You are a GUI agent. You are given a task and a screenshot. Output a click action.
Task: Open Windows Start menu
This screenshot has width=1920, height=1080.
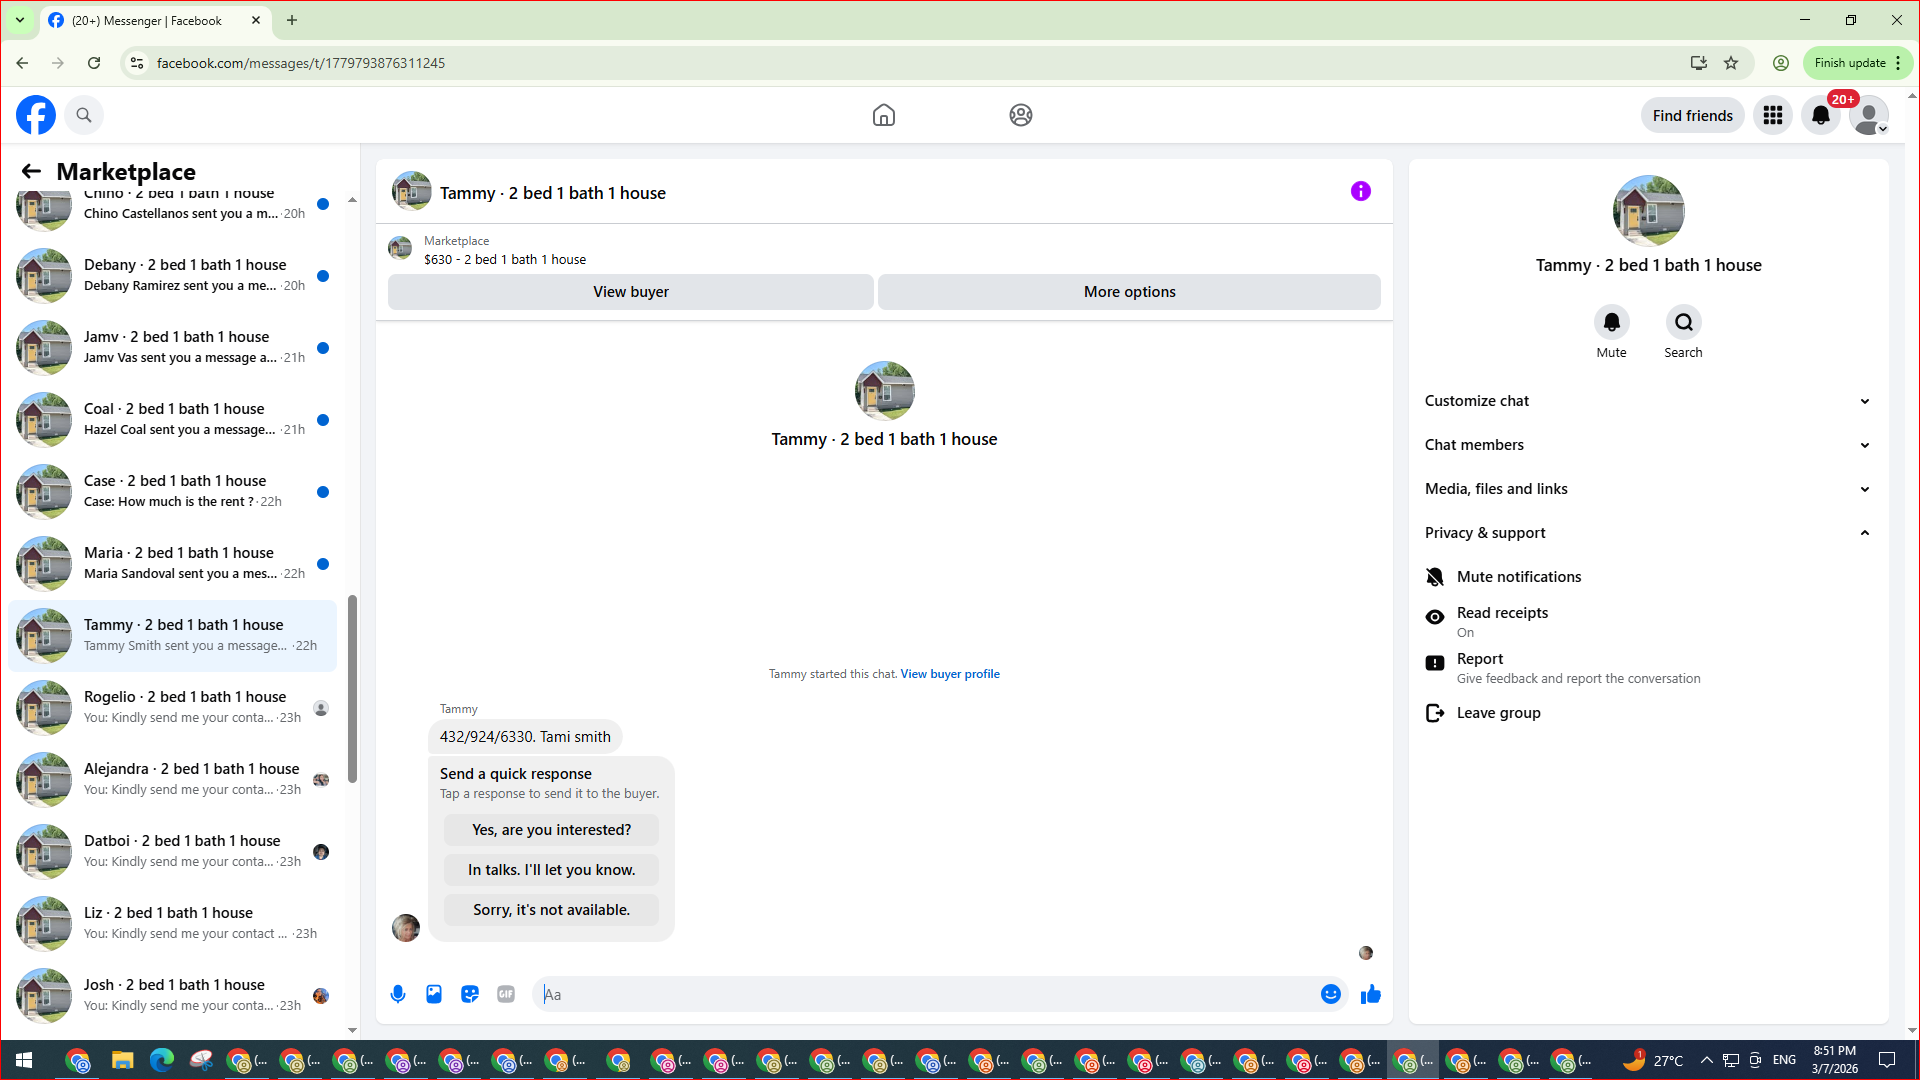[24, 1060]
